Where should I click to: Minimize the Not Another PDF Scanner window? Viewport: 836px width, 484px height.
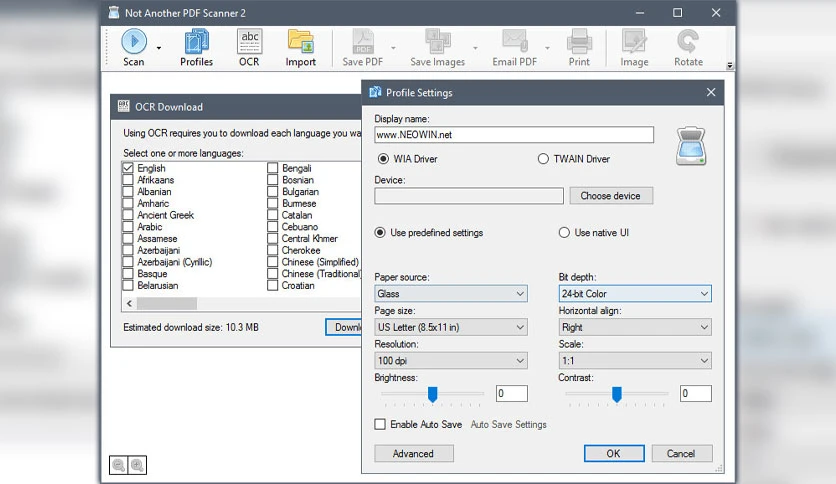640,13
